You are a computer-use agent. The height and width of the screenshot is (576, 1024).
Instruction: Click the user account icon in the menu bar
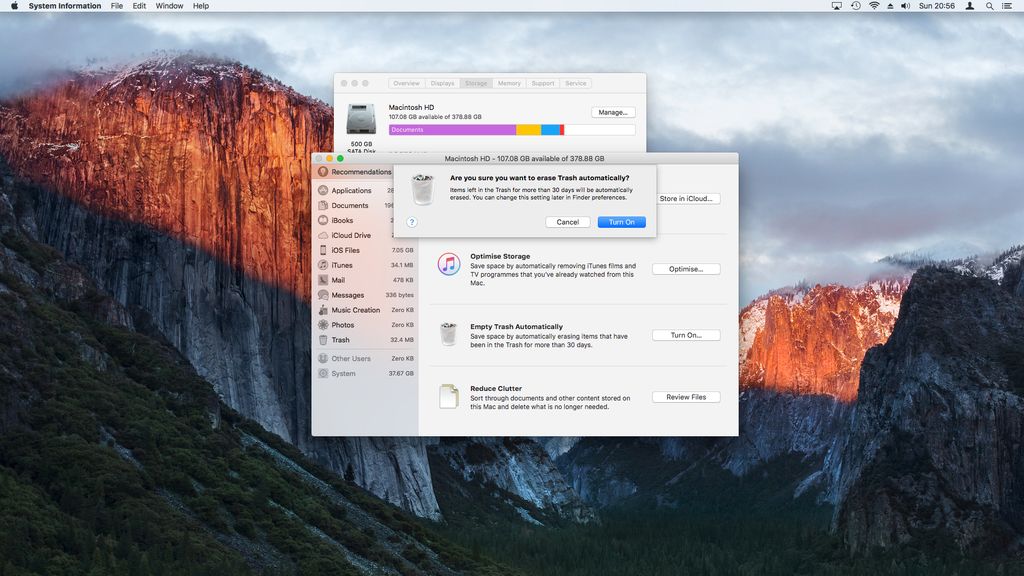[968, 6]
